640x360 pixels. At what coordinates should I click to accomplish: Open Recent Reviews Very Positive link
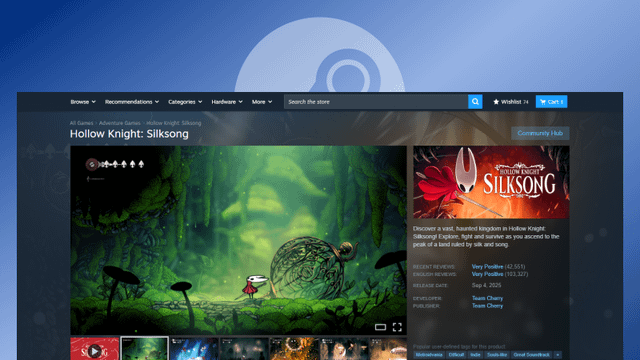[487, 267]
